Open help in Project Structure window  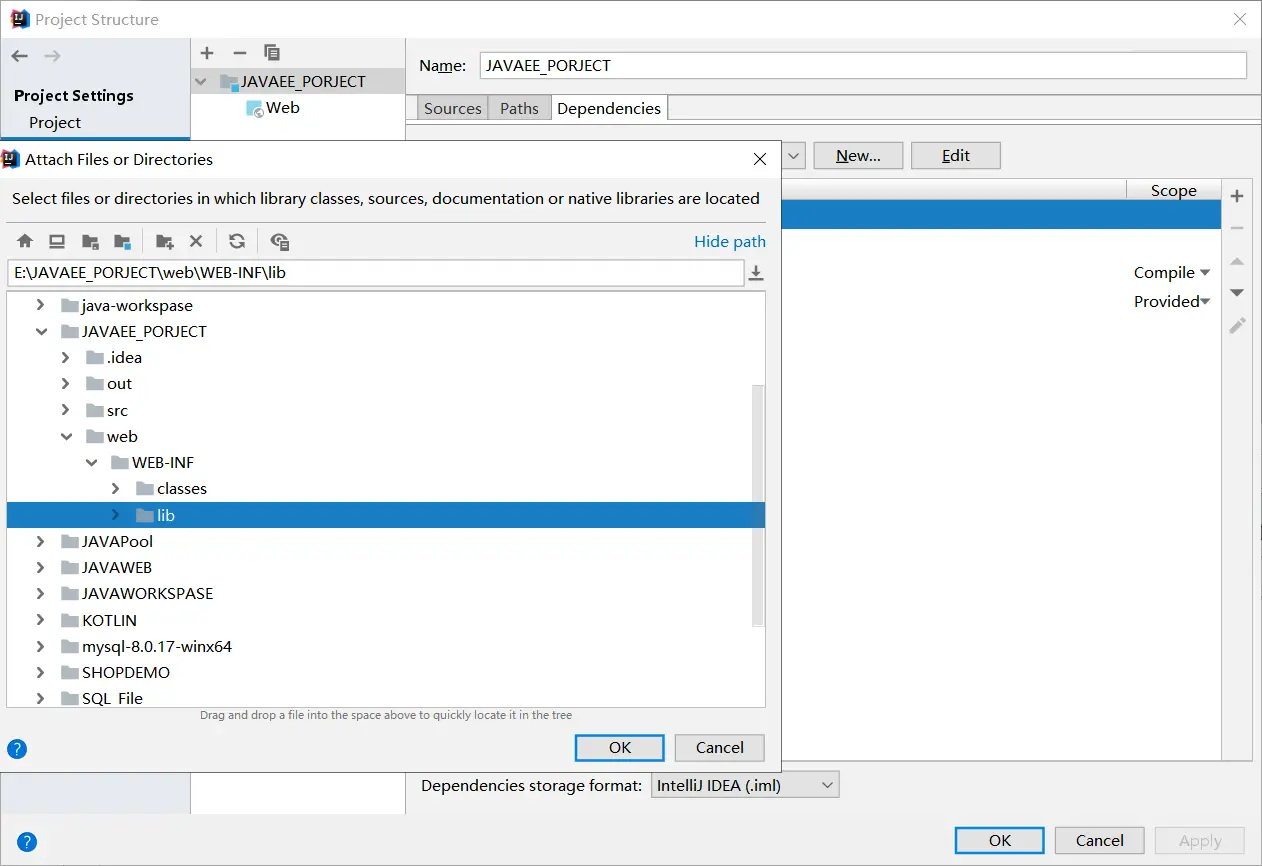[27, 842]
